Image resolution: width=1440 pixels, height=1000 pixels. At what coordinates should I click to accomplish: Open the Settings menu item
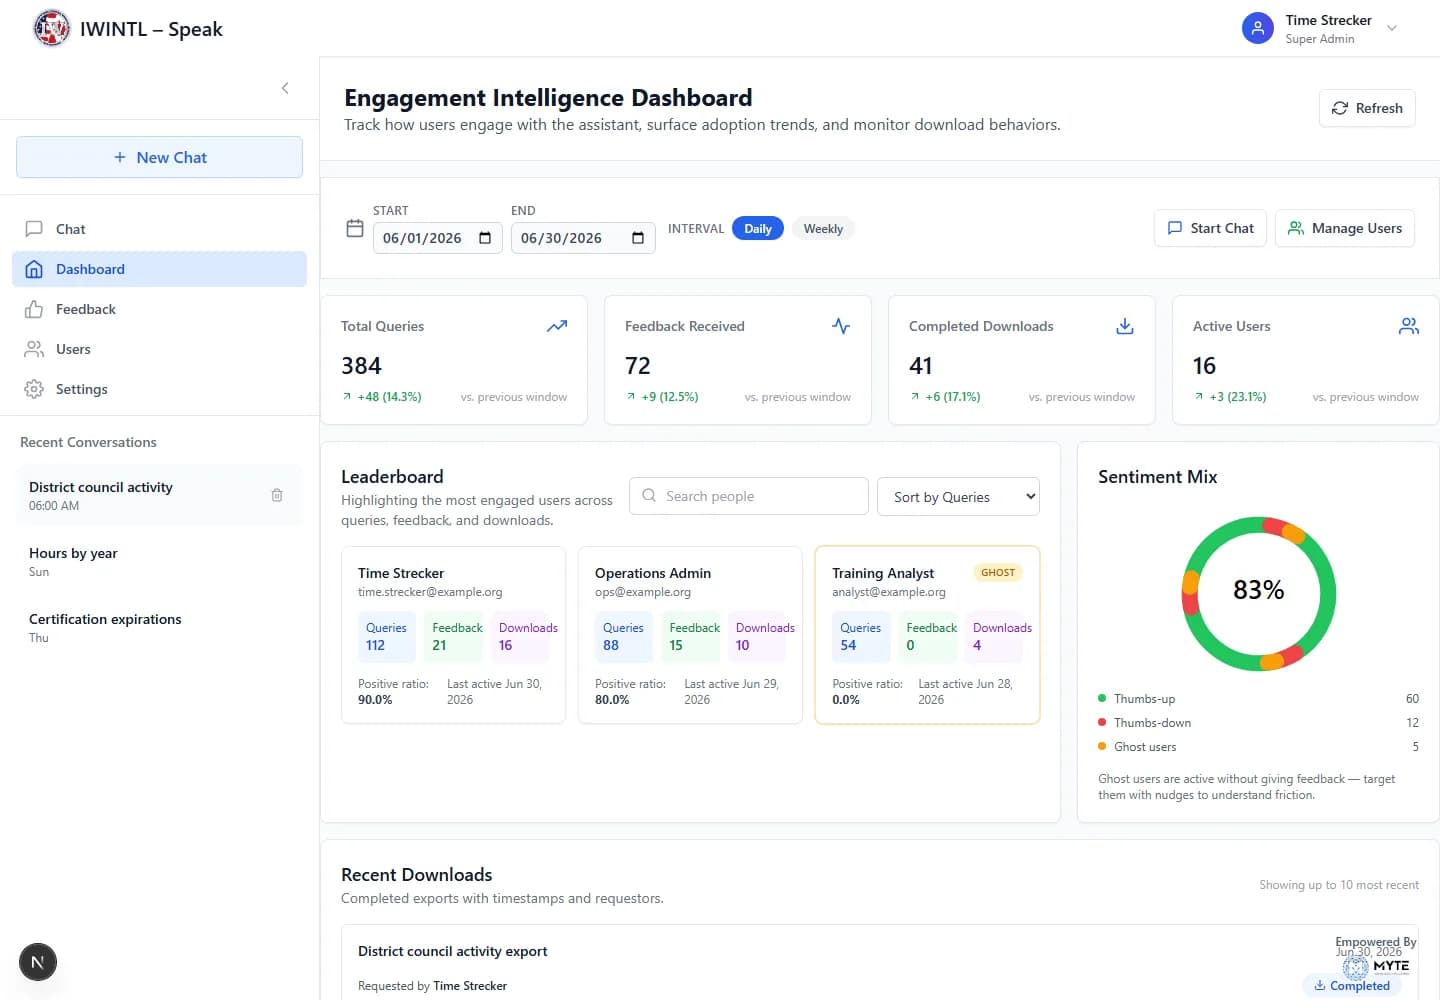pyautogui.click(x=159, y=389)
